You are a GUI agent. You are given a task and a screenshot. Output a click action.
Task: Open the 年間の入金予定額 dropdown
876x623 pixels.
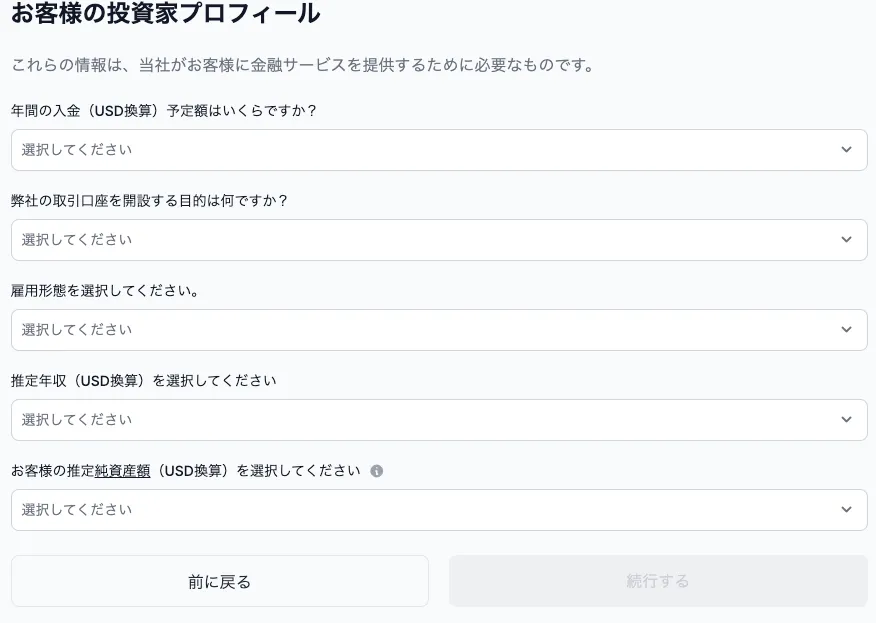440,150
